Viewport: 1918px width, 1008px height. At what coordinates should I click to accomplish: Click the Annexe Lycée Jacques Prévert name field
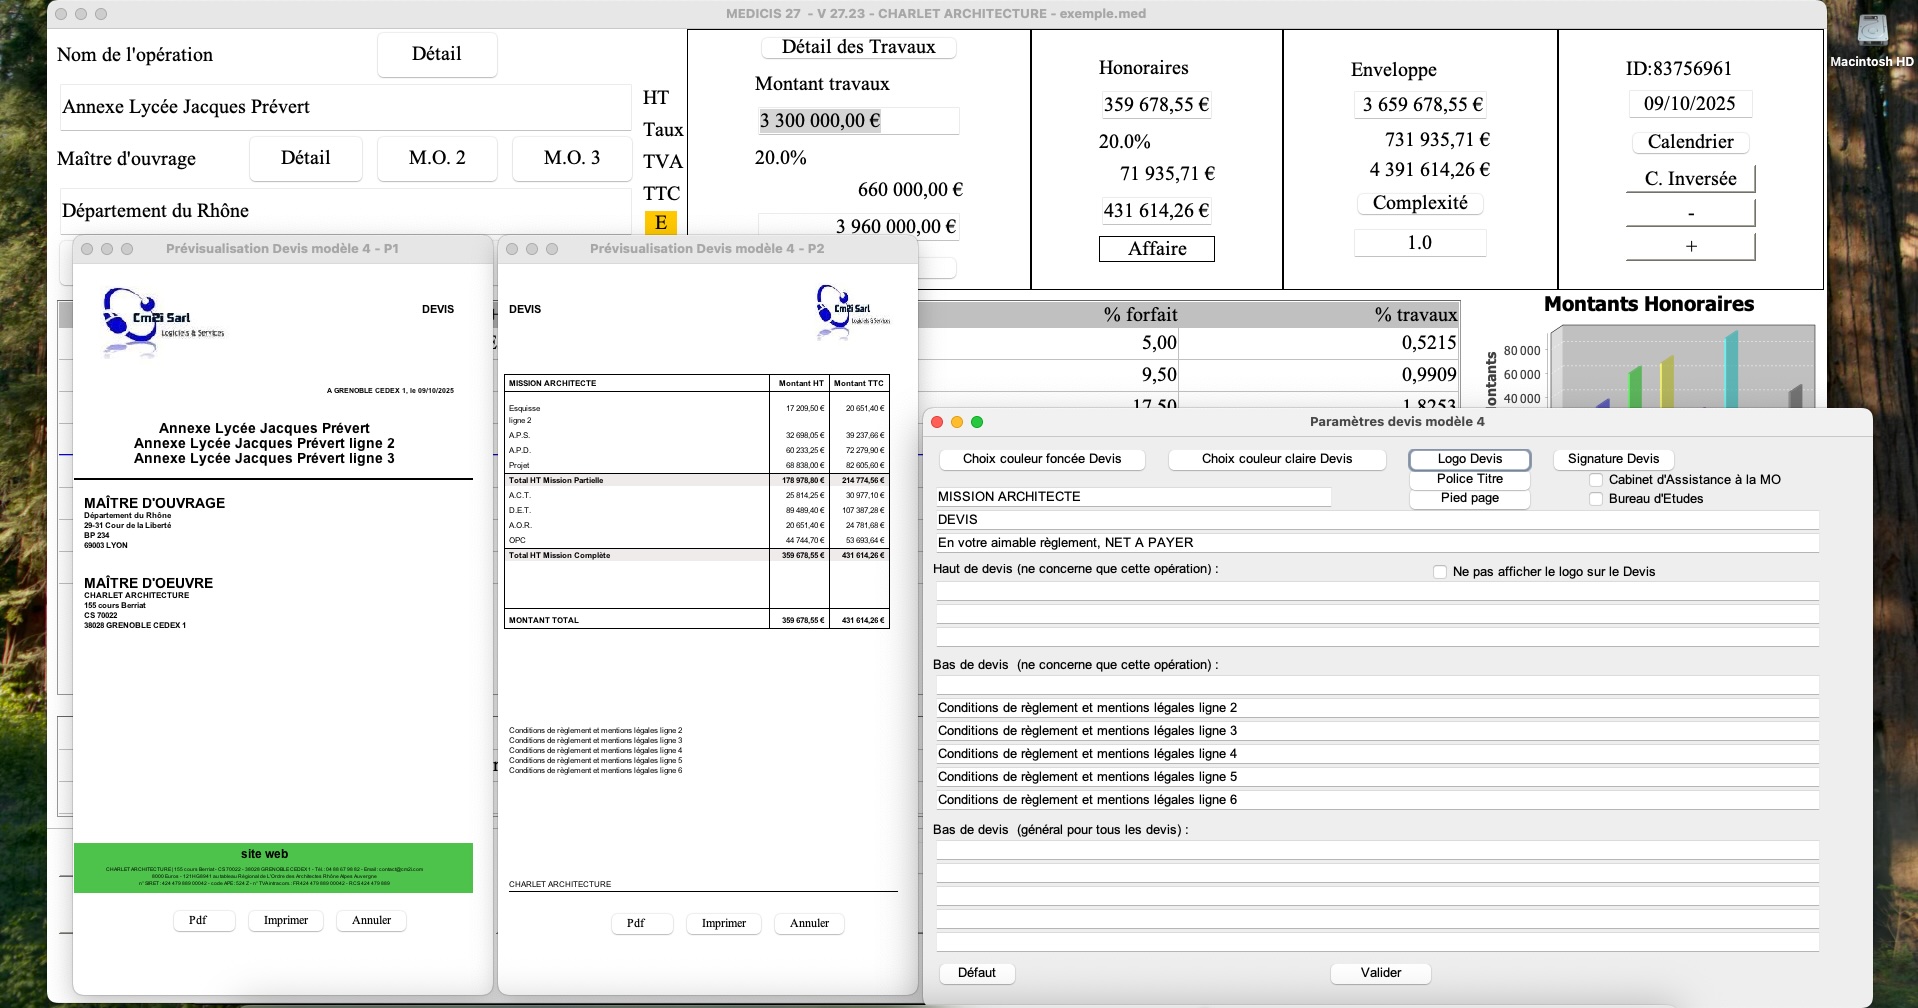coord(345,107)
